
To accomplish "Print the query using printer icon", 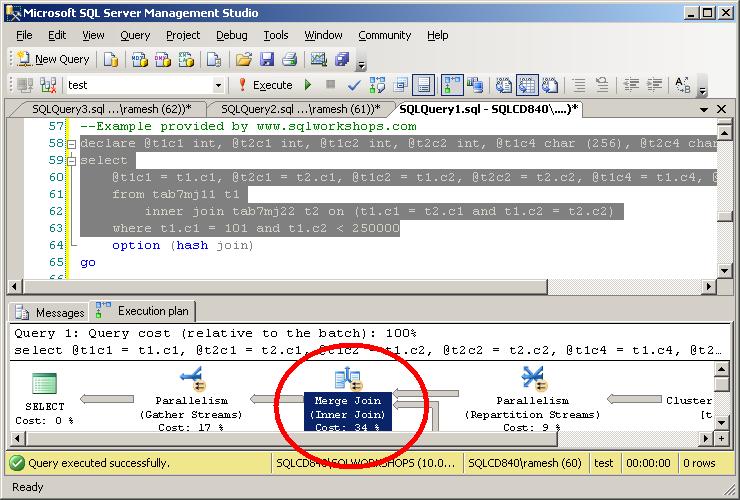I will tap(290, 59).
